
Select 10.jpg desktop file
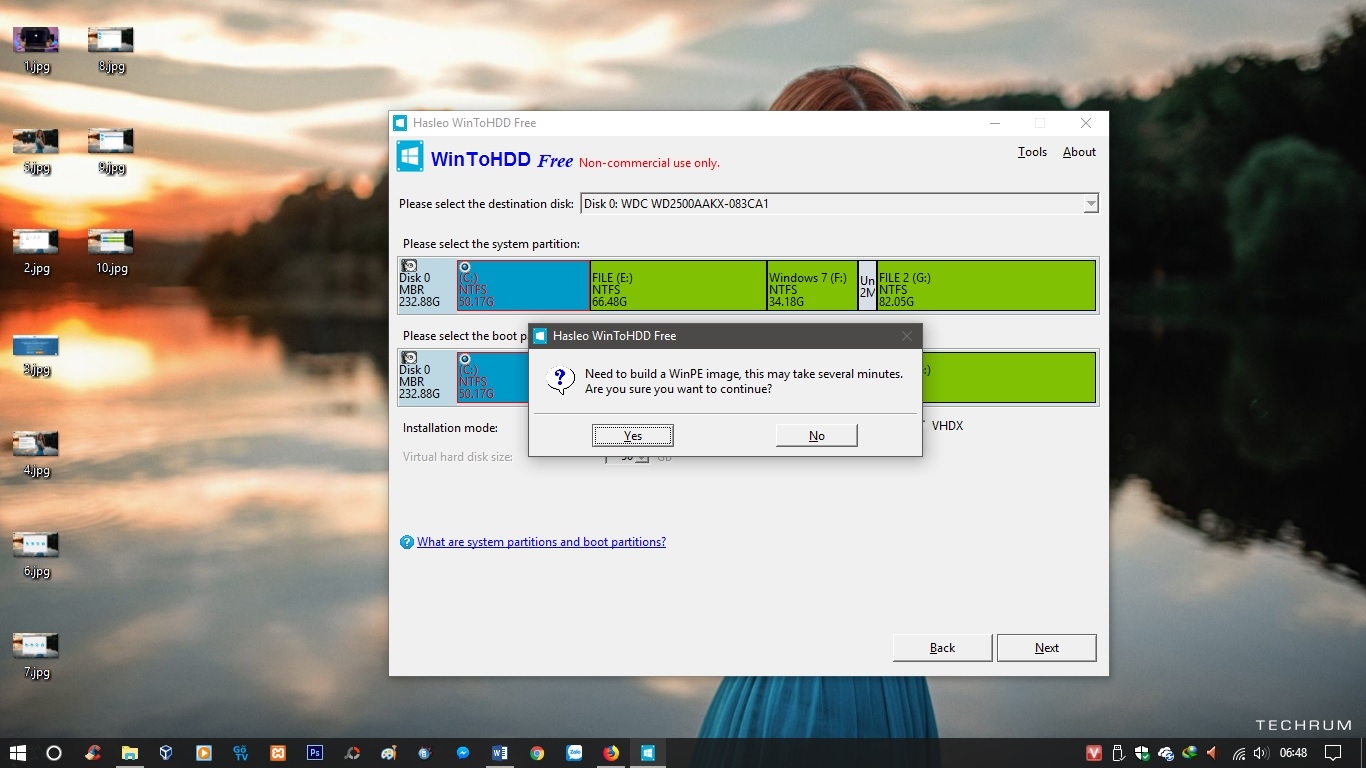111,251
